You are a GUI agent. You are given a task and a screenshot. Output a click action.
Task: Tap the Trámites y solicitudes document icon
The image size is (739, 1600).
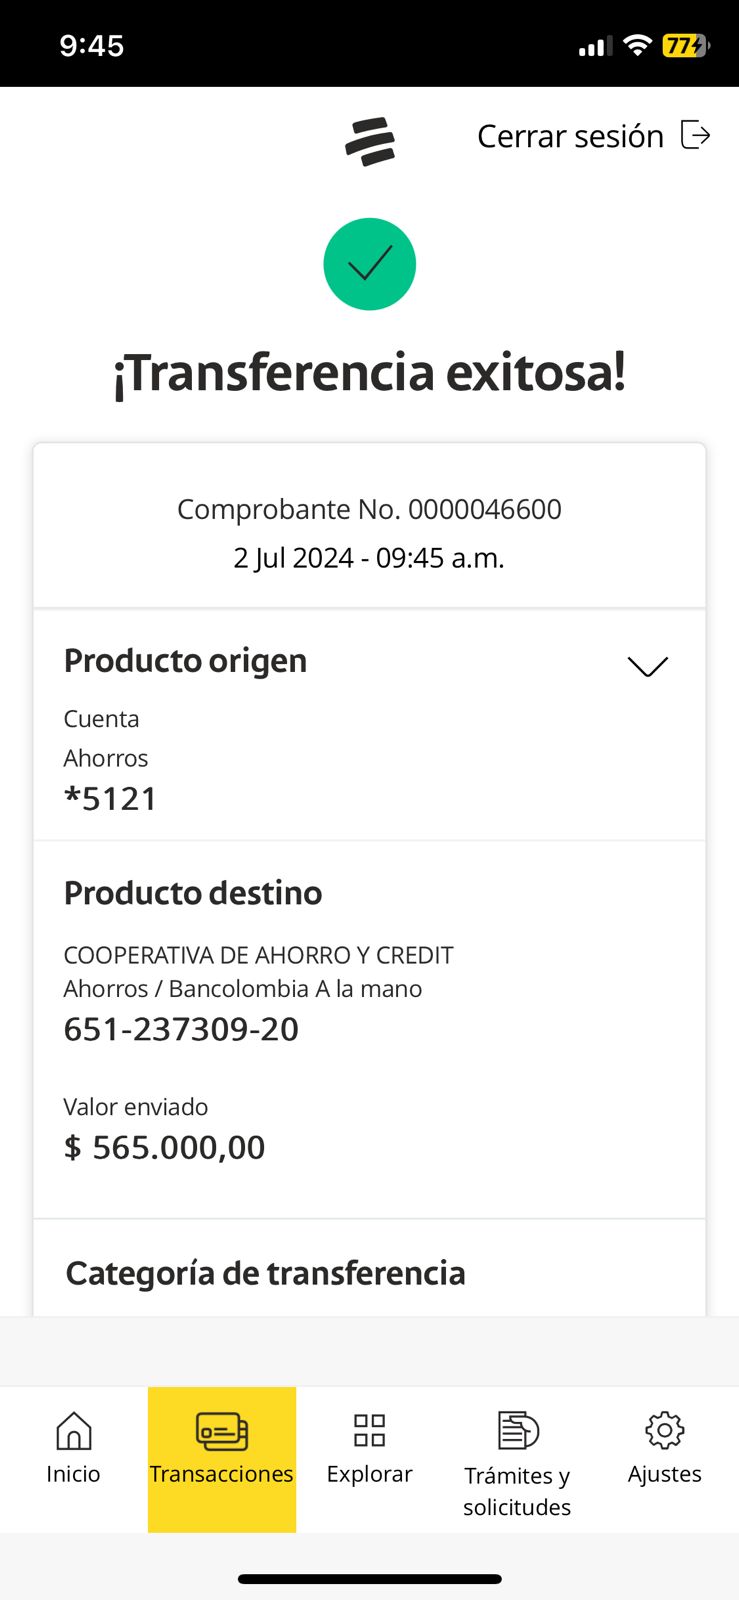517,1431
